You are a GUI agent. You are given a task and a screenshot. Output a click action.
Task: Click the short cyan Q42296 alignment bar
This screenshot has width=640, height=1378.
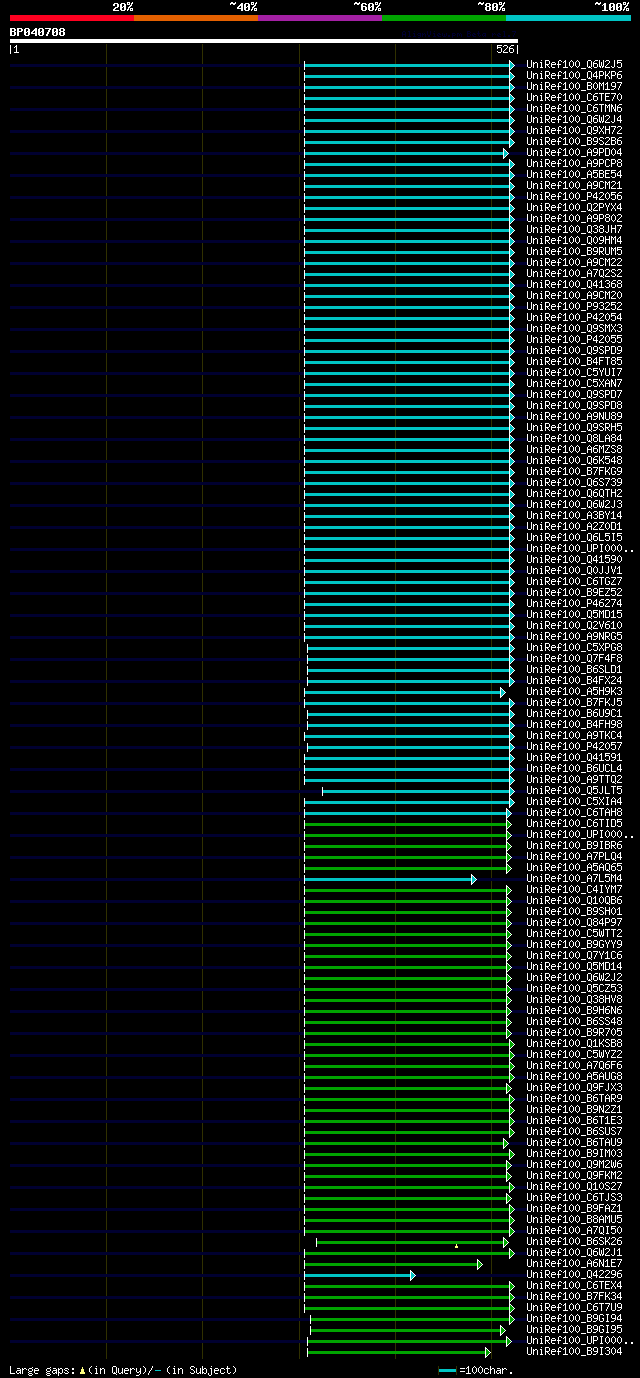coord(358,1275)
